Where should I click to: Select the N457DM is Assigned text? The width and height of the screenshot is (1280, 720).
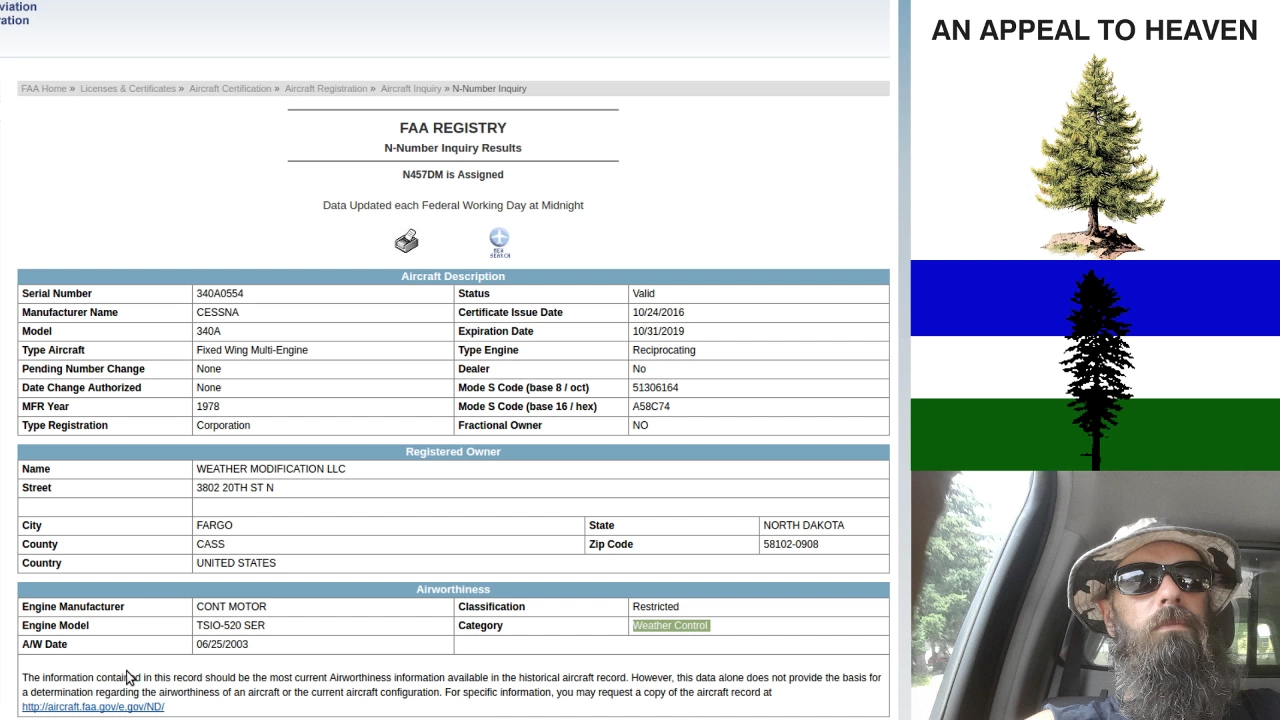453,175
